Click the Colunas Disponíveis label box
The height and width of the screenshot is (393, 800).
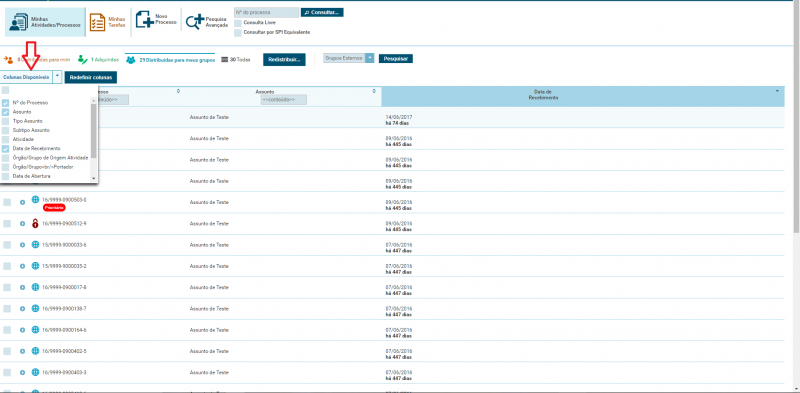[x=26, y=77]
